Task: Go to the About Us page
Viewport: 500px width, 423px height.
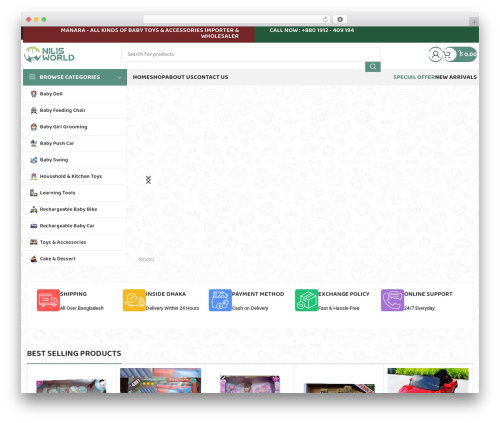Action: tap(179, 77)
